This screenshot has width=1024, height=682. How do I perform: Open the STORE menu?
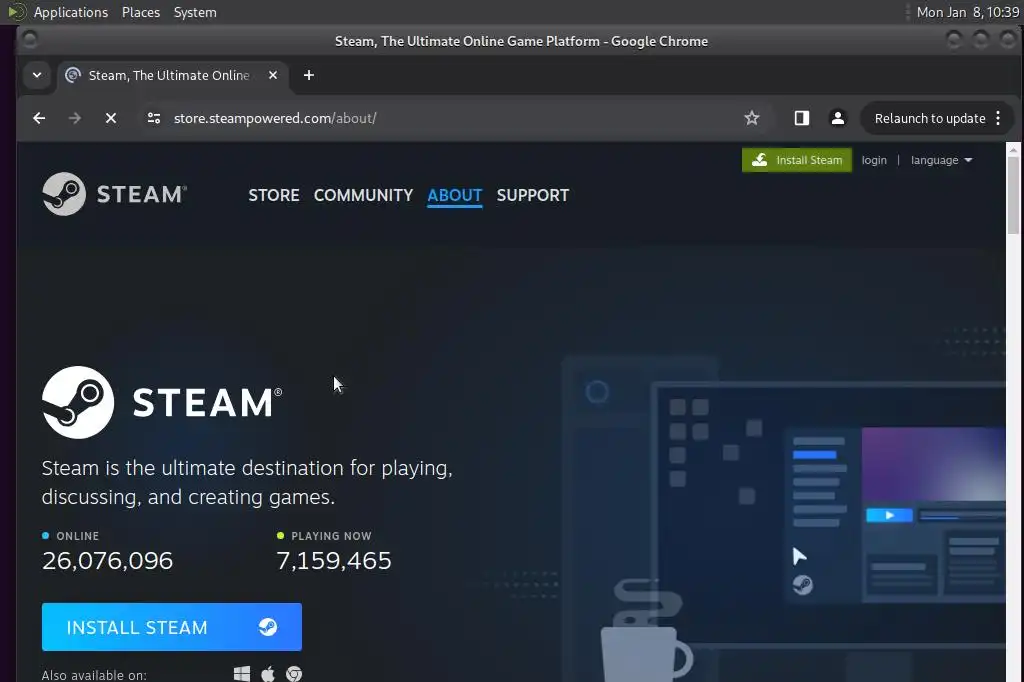274,195
